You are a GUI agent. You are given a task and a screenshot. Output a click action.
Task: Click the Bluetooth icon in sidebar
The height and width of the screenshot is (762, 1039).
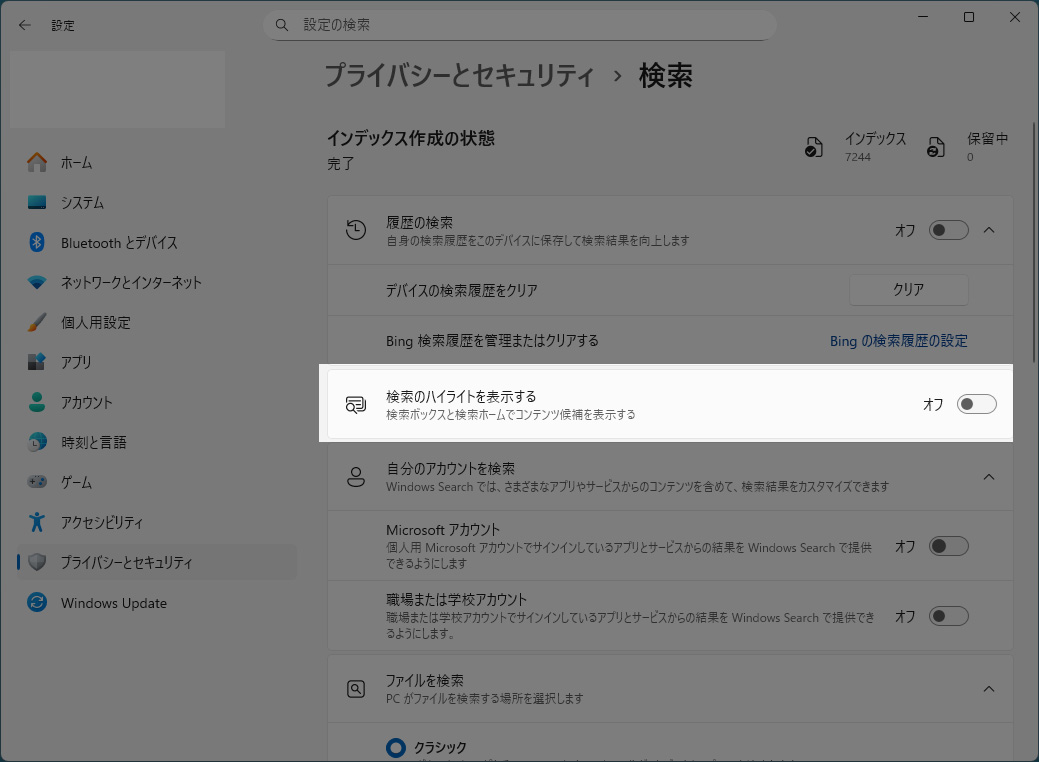click(37, 242)
